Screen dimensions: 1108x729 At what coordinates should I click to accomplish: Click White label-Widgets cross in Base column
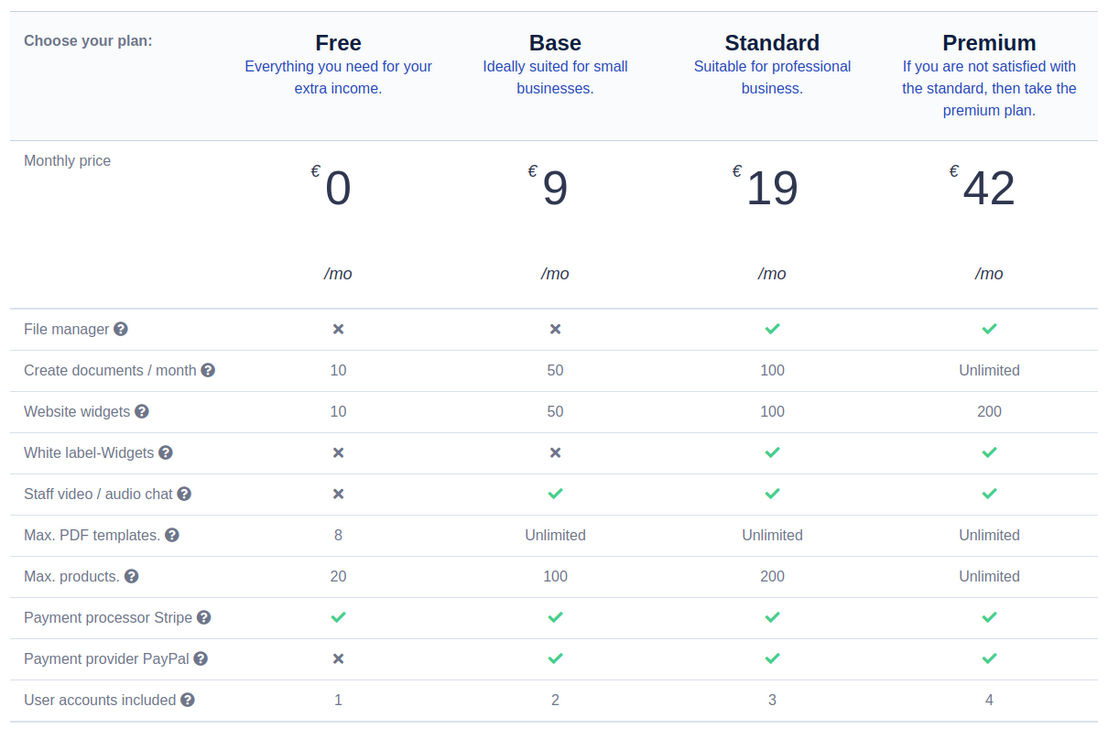point(555,453)
